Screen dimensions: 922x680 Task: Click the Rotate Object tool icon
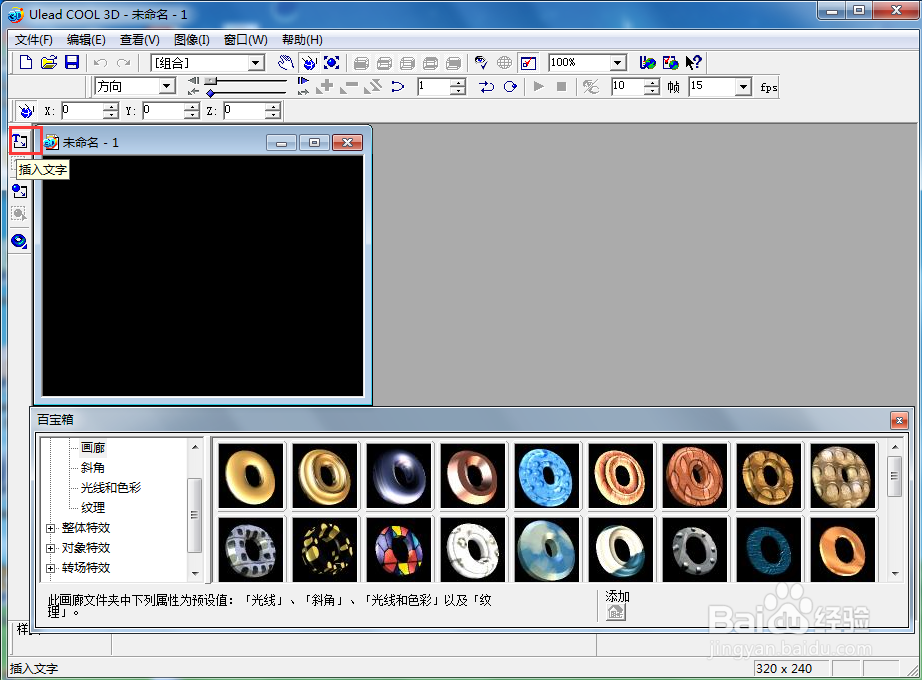[x=309, y=62]
